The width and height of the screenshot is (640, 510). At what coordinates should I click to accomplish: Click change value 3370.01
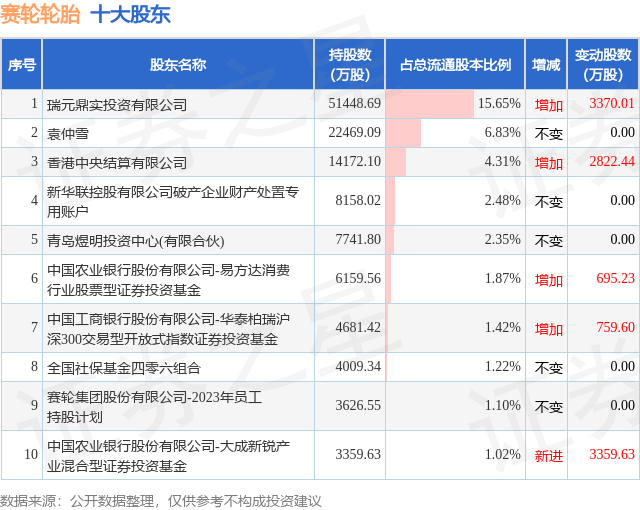pyautogui.click(x=612, y=103)
